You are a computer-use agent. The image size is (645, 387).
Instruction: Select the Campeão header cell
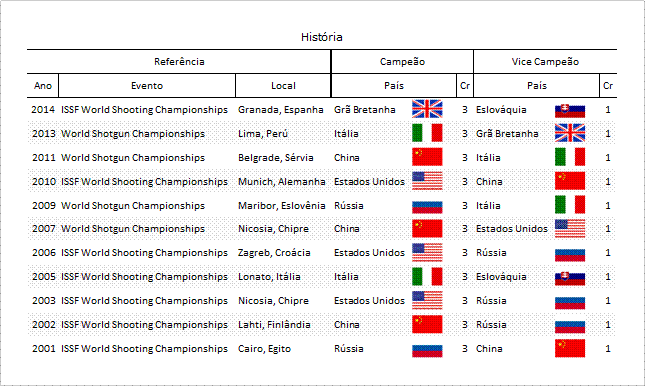click(x=402, y=62)
